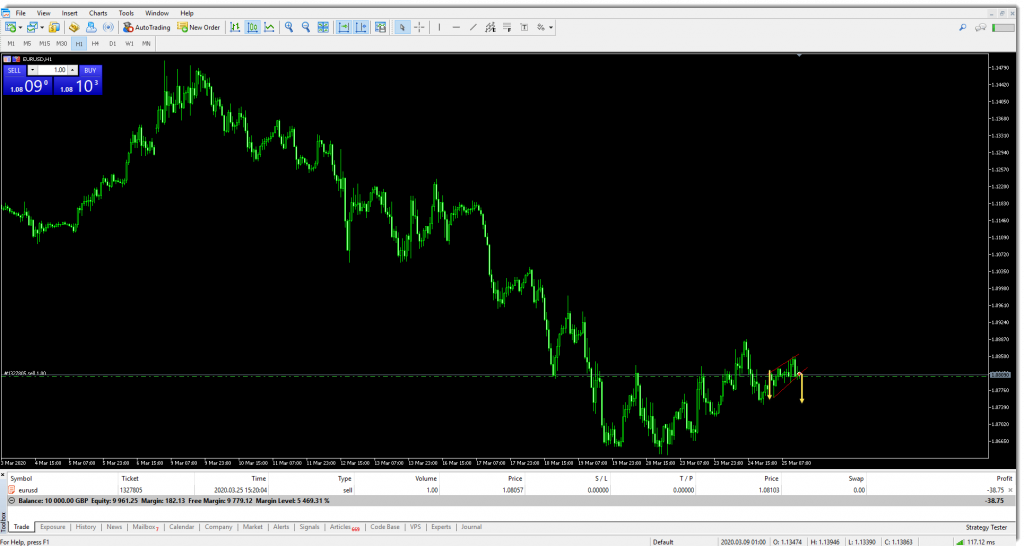Select the text label tool
This screenshot has height=546, width=1024.
pos(526,27)
